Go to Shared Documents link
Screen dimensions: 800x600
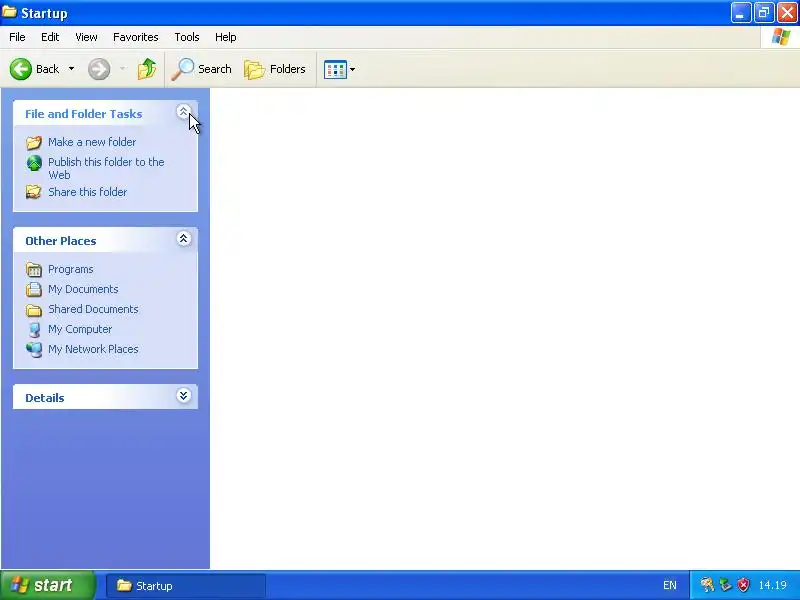(x=93, y=309)
